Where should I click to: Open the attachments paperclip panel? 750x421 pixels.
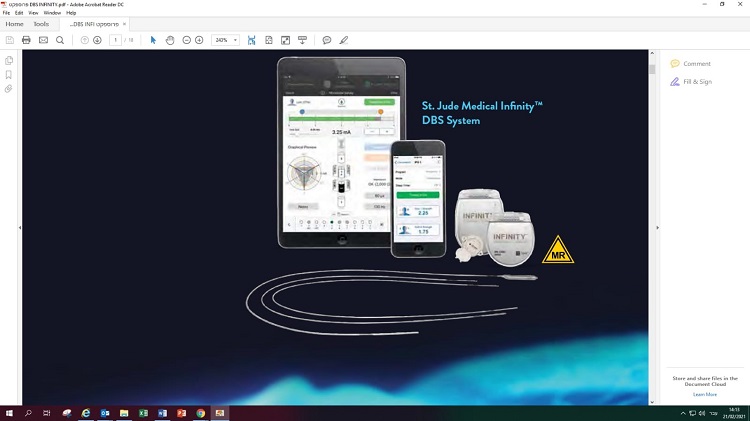pos(9,89)
